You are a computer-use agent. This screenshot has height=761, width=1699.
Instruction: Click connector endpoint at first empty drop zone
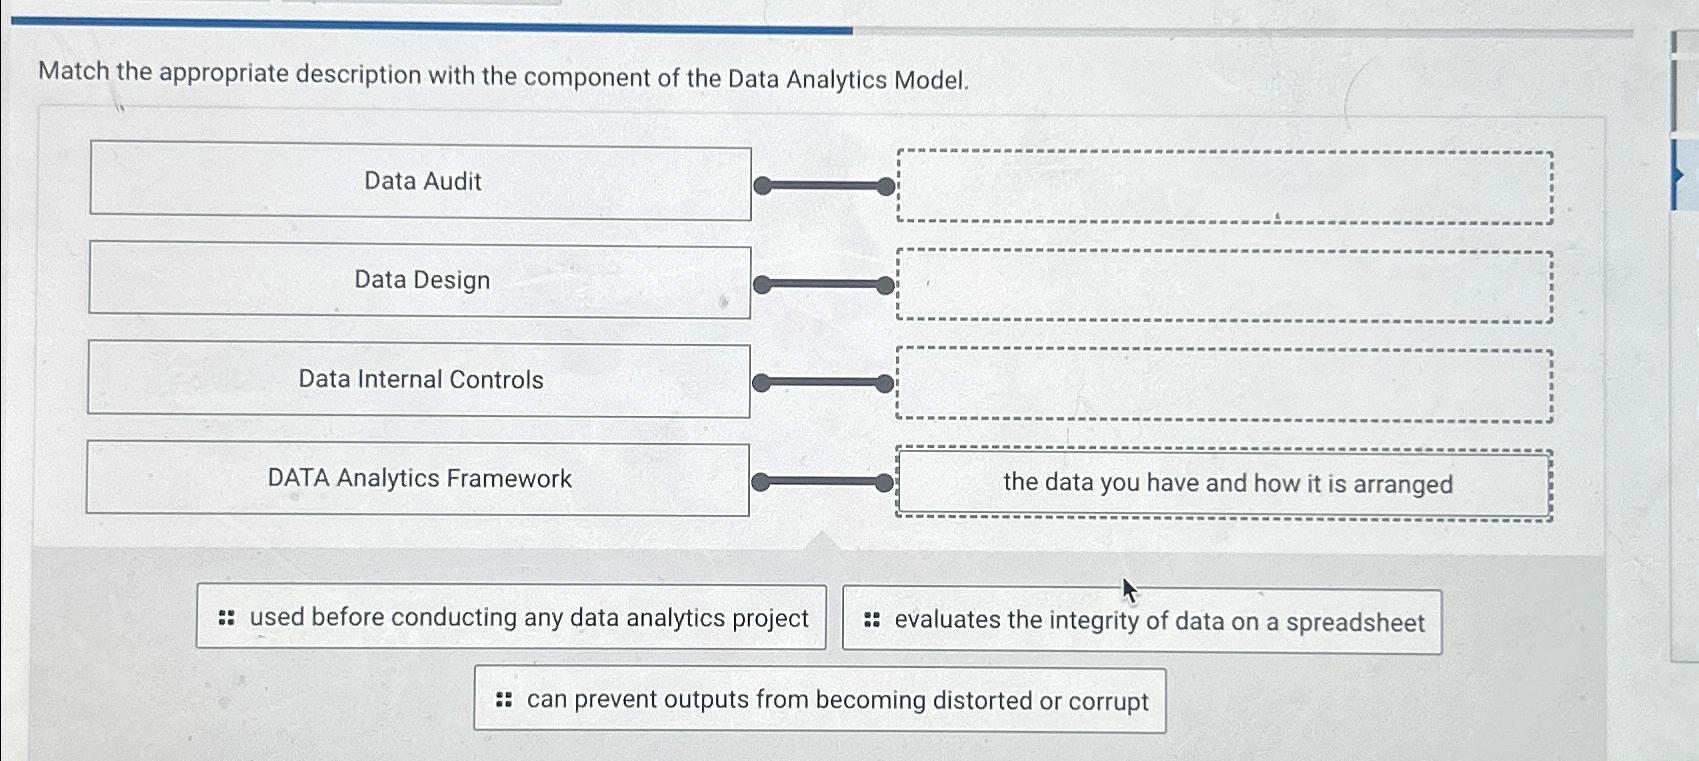click(886, 186)
